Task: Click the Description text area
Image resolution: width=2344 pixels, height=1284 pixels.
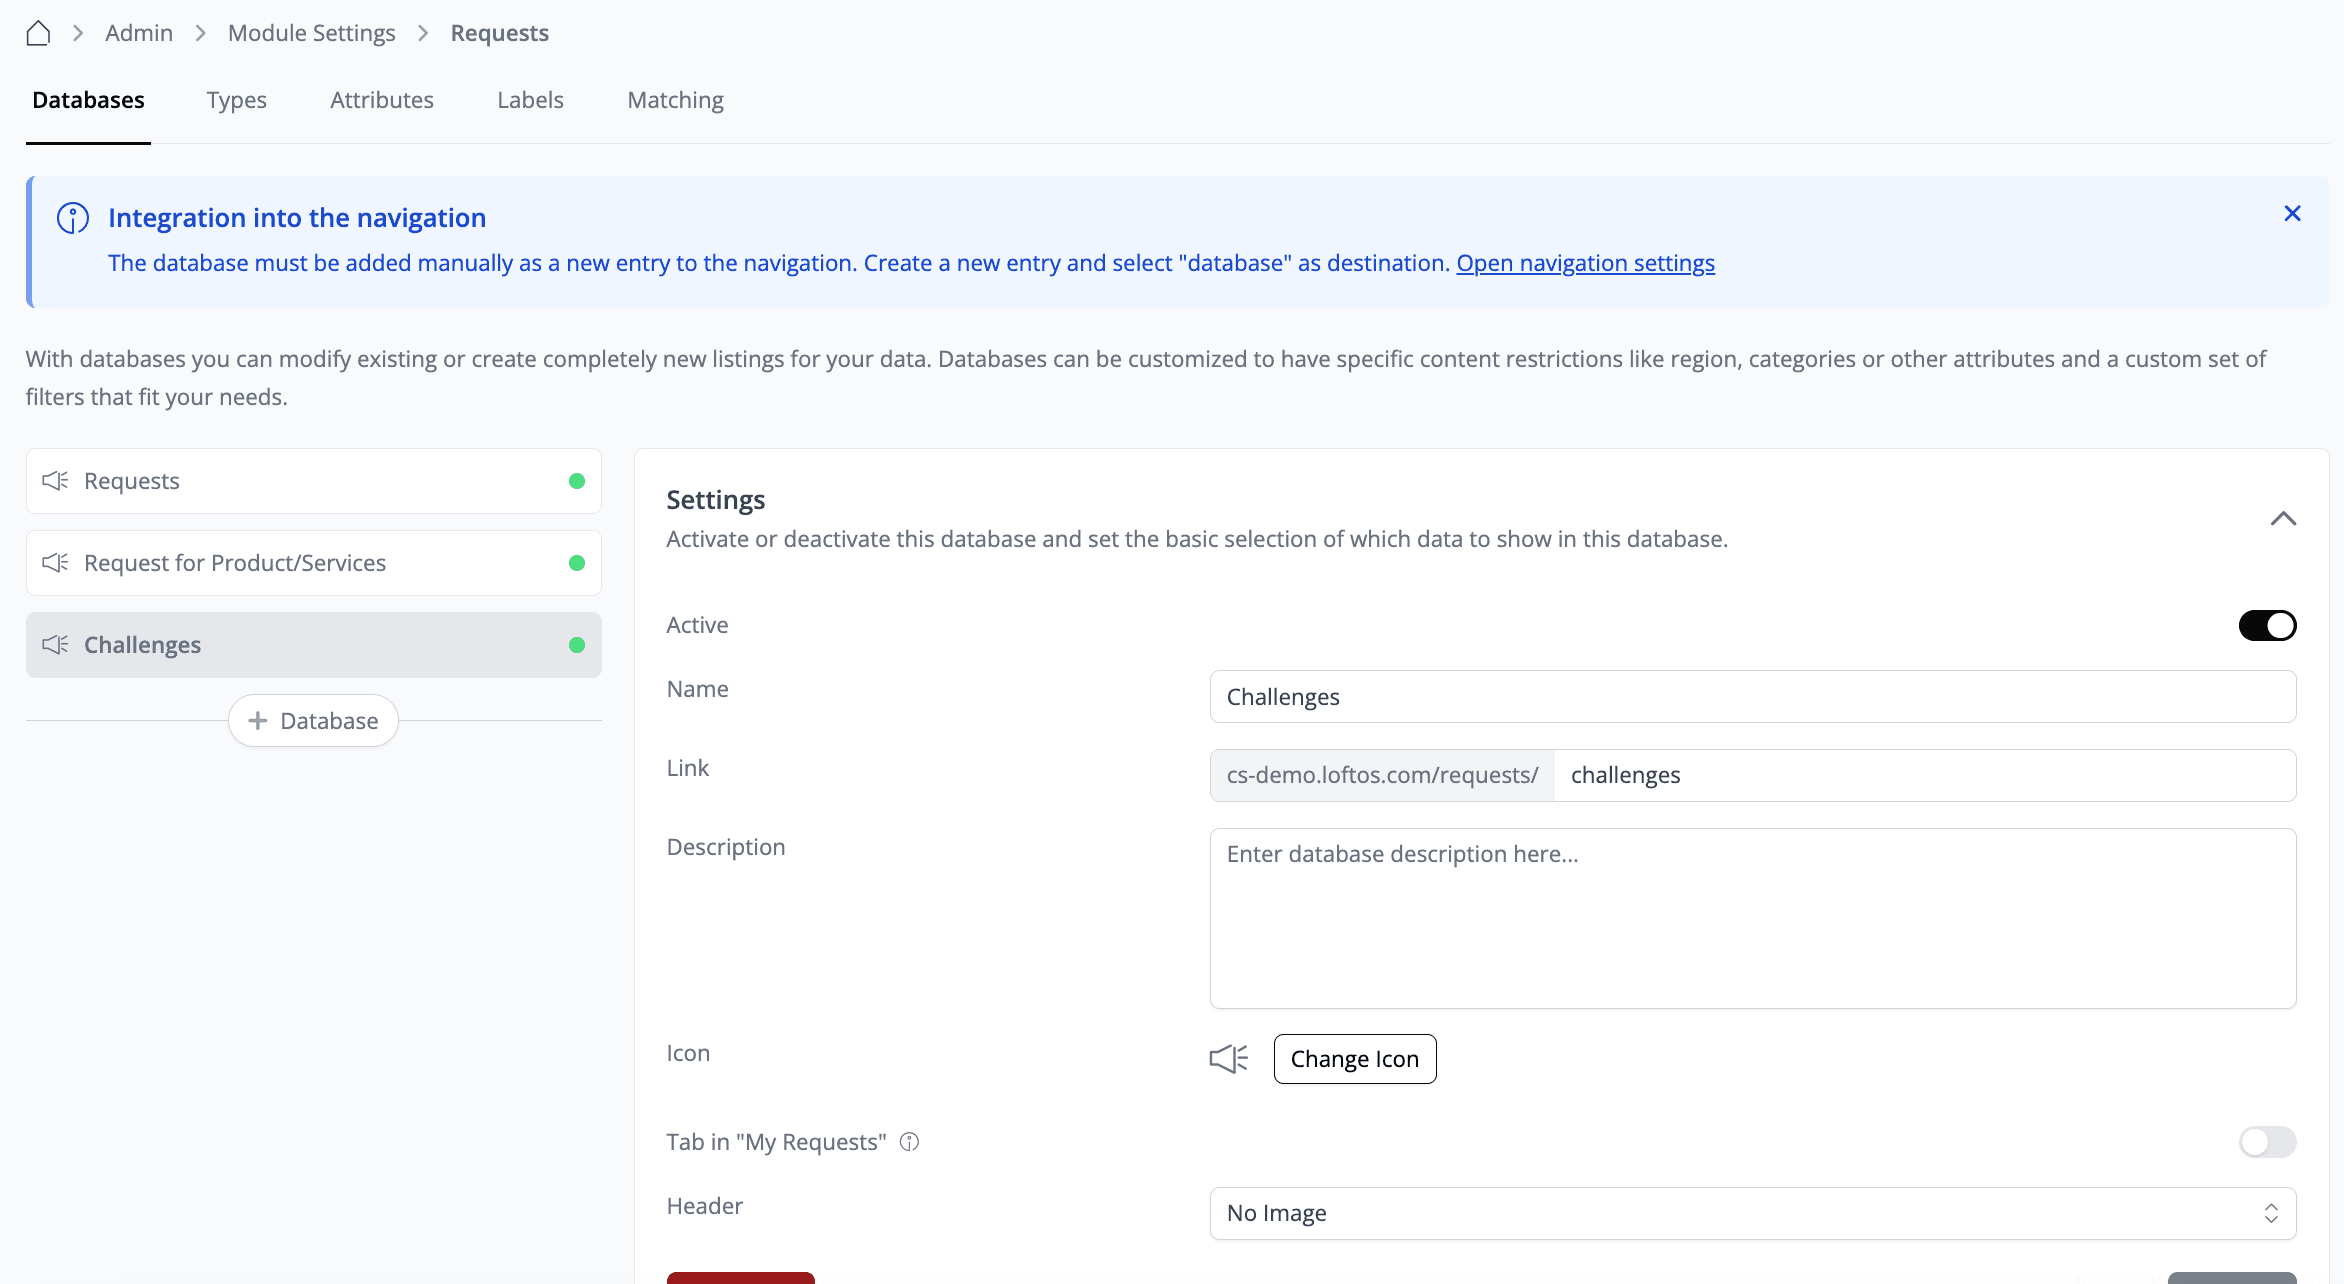Action: (1752, 918)
